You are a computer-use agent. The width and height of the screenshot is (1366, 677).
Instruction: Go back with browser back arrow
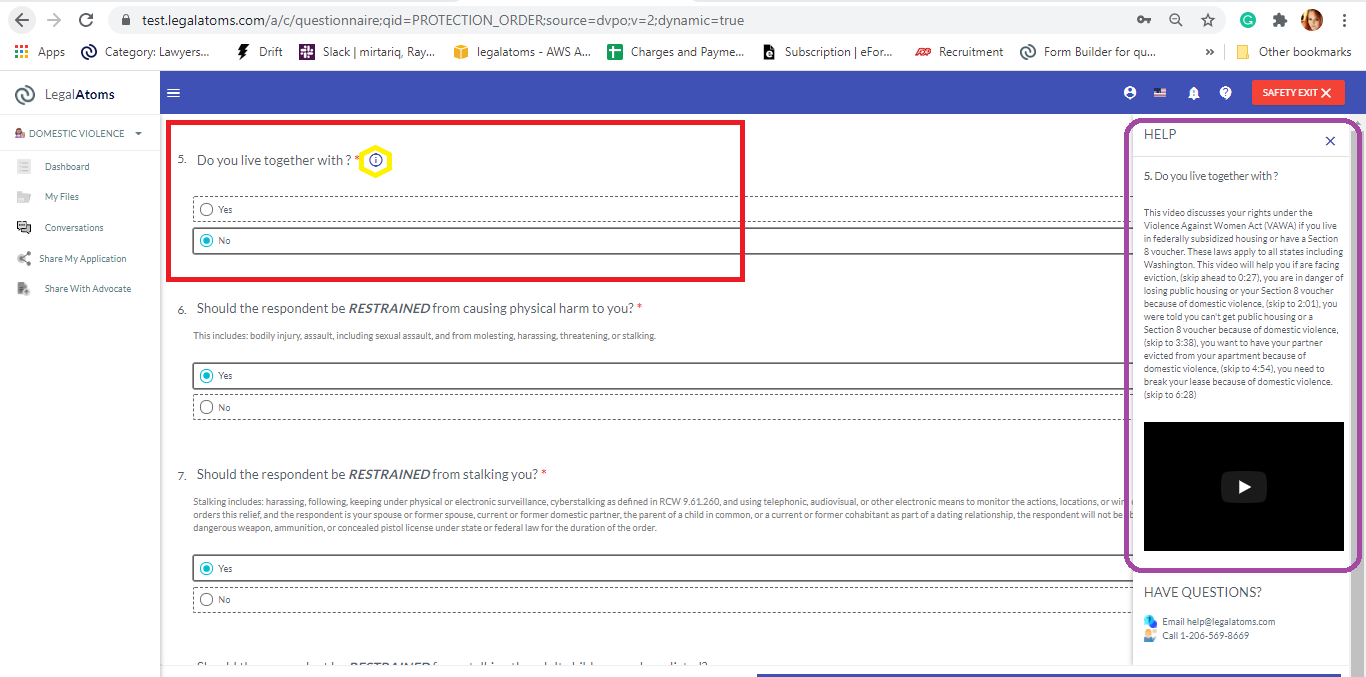click(22, 20)
